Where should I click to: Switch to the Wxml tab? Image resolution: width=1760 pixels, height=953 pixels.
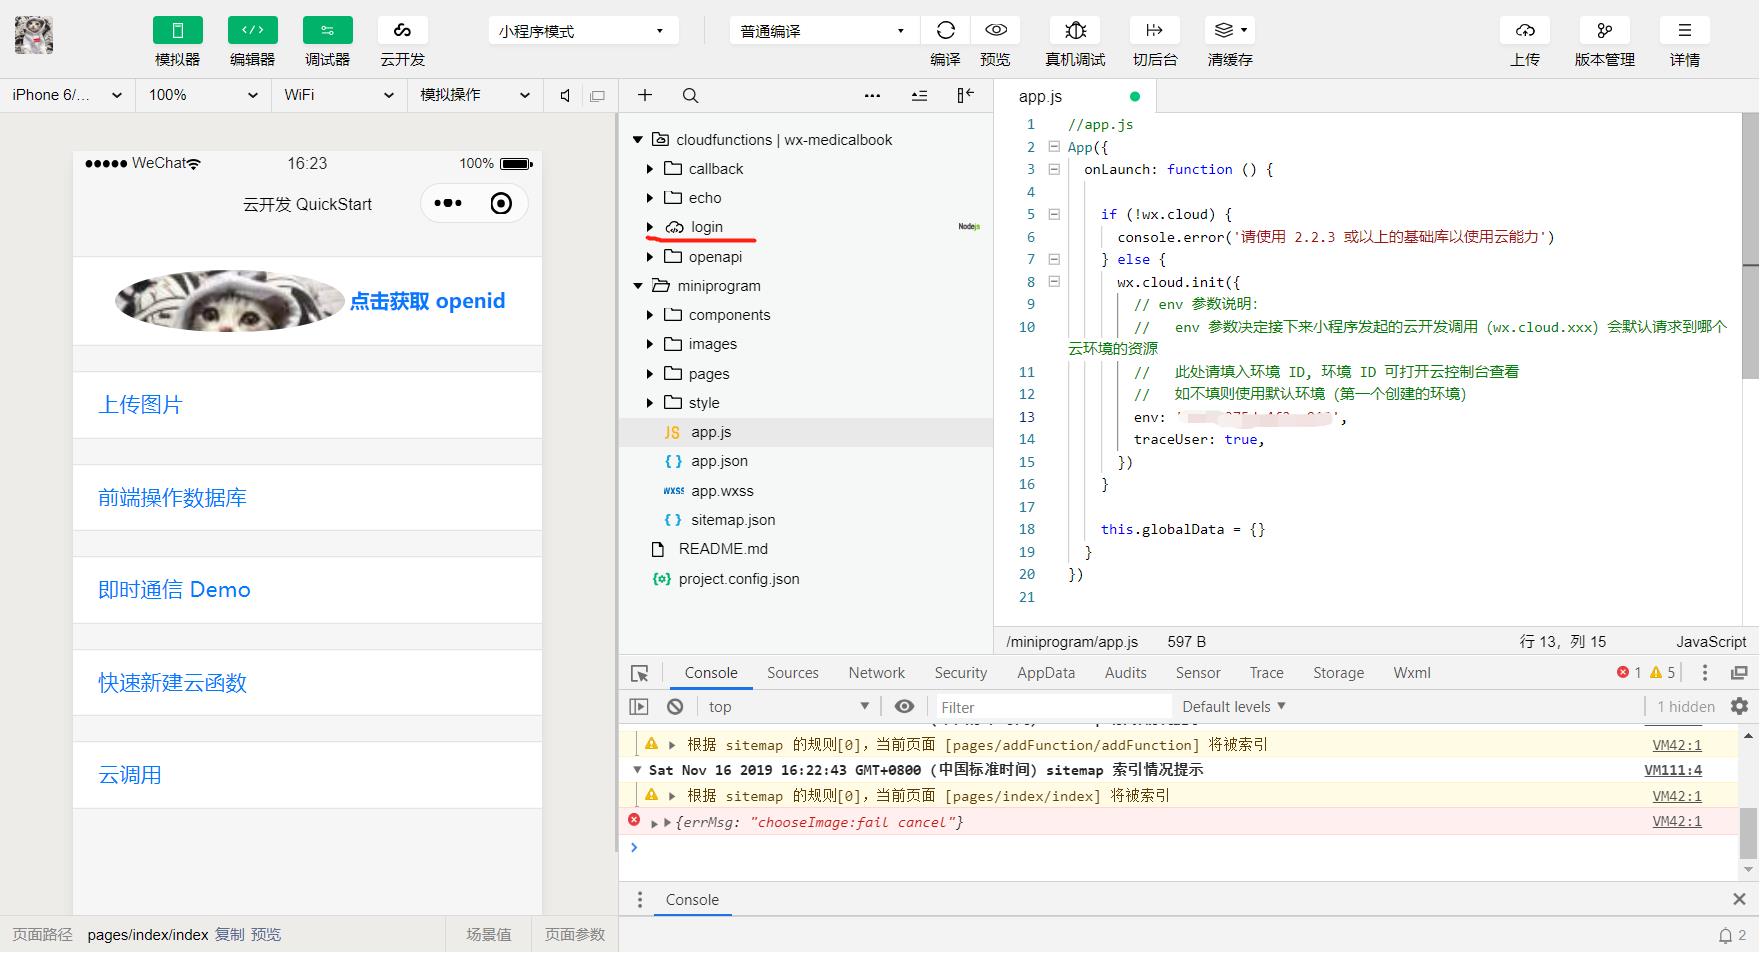pos(1411,673)
